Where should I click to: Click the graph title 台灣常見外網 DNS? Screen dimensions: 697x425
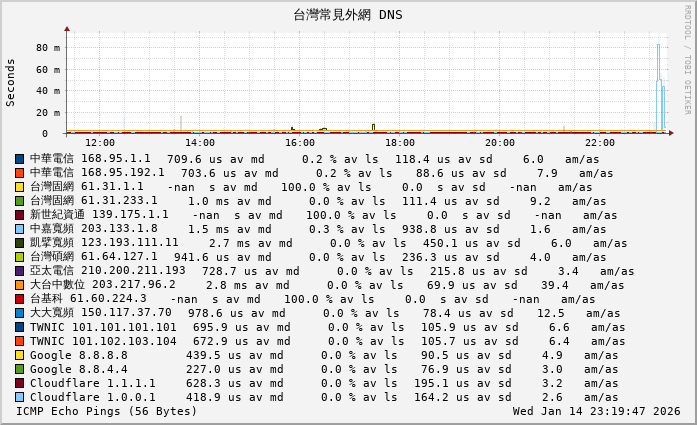click(348, 15)
